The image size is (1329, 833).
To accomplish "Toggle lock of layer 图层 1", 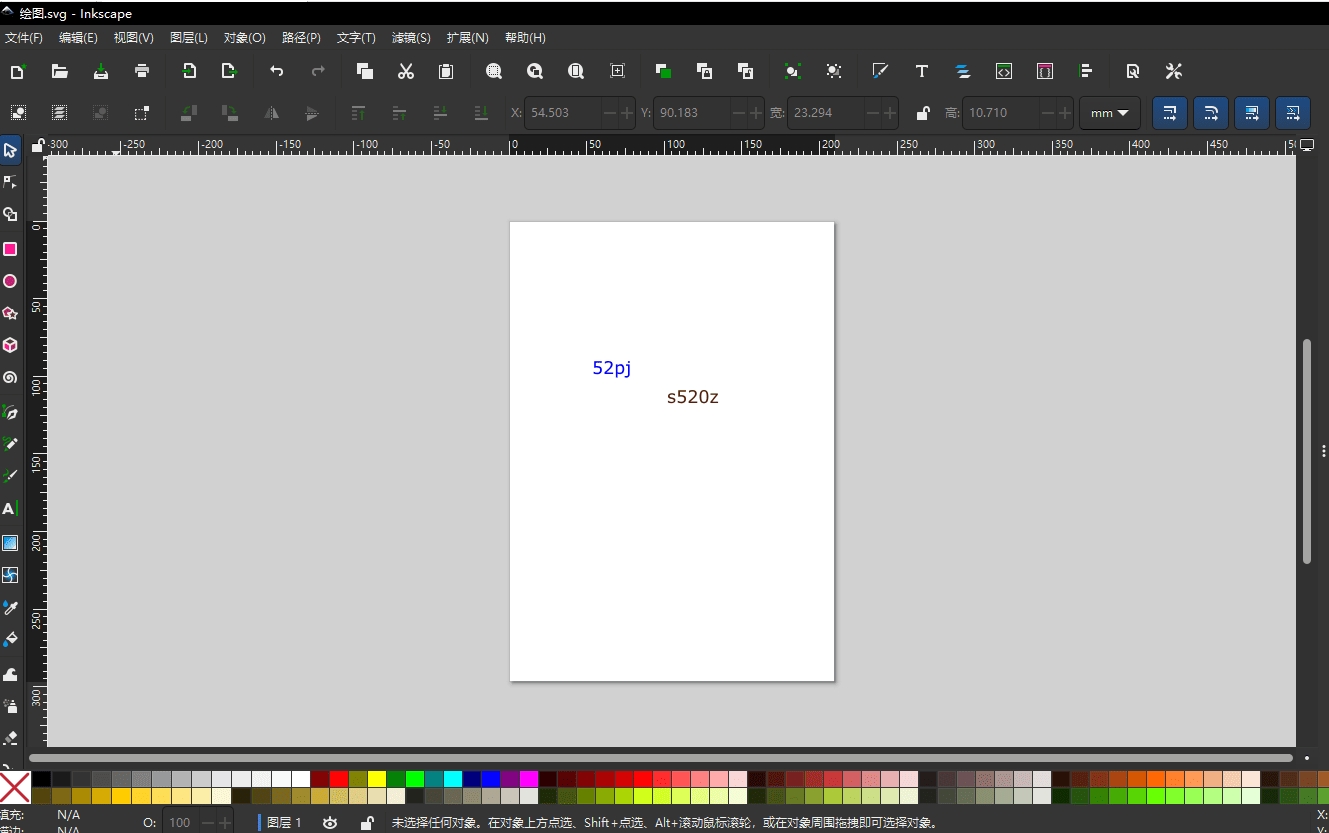I will (x=367, y=823).
